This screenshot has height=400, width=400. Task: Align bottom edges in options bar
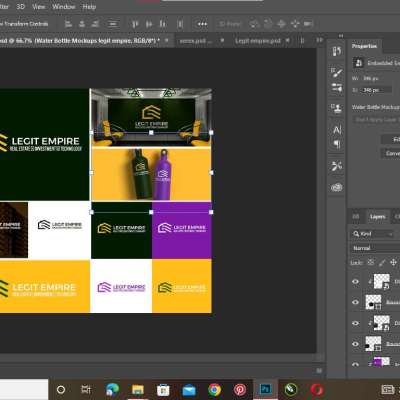(x=162, y=24)
